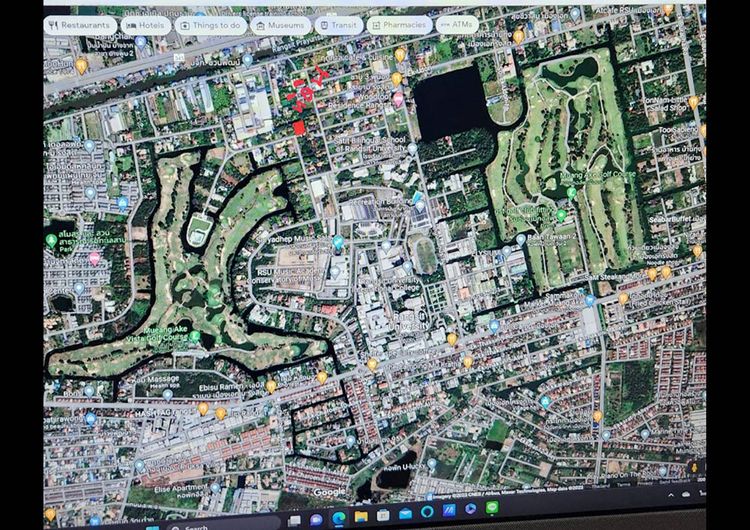
Task: Click the Mueang Ake Vista Golf Course marker
Action: point(196,336)
